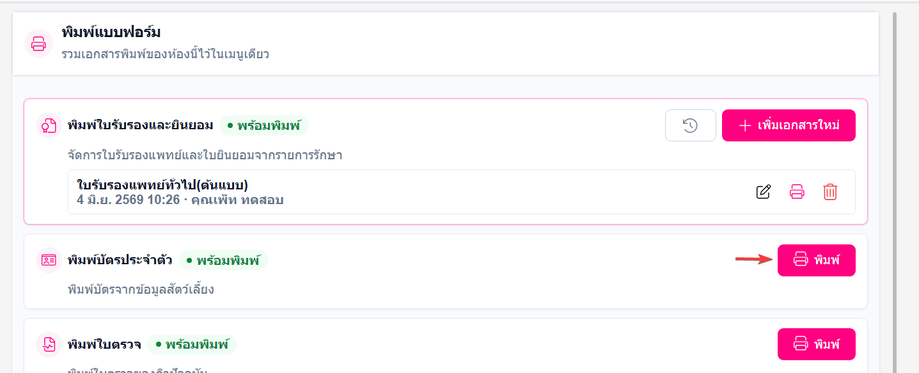
Task: Click พร้อมพิมพ์ badge next to พิมพ์บัตรประจำตัว
Action: point(223,260)
